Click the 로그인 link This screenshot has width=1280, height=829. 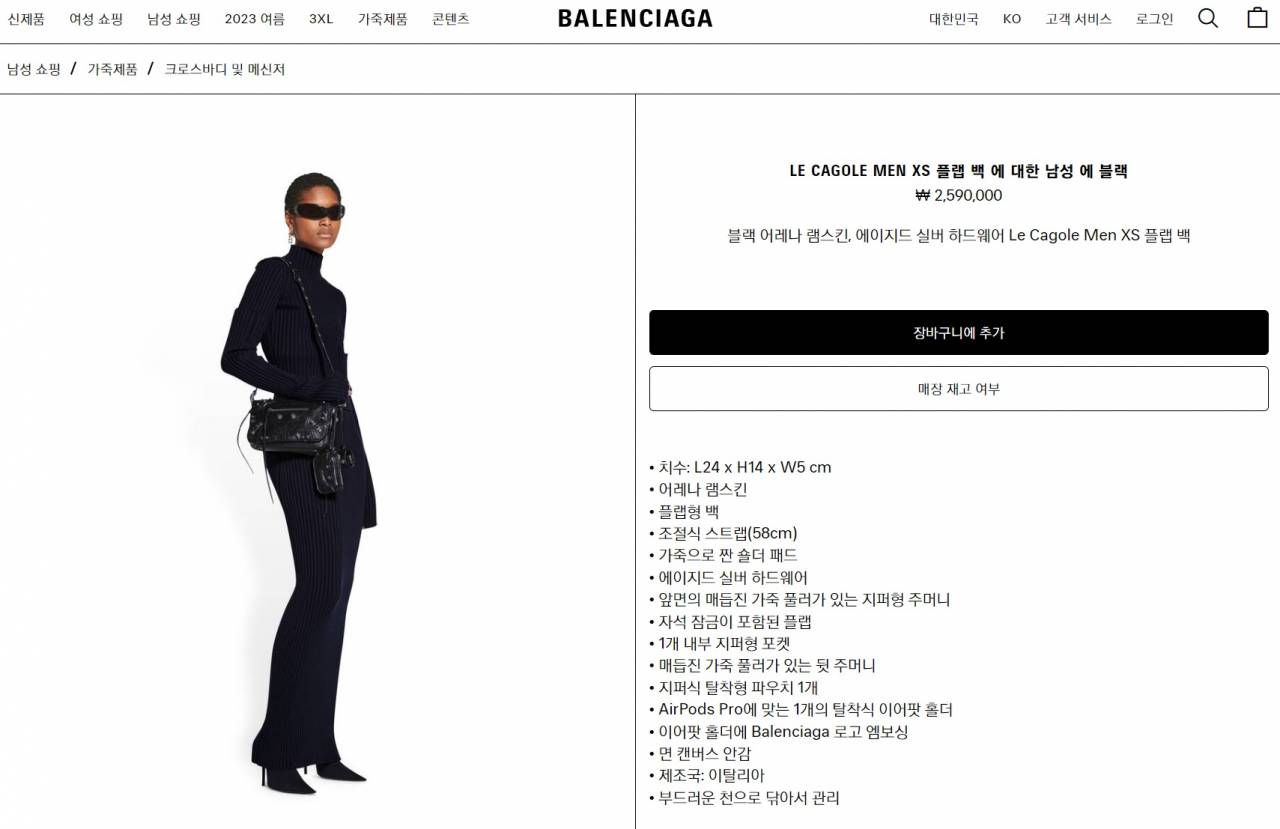click(1155, 19)
